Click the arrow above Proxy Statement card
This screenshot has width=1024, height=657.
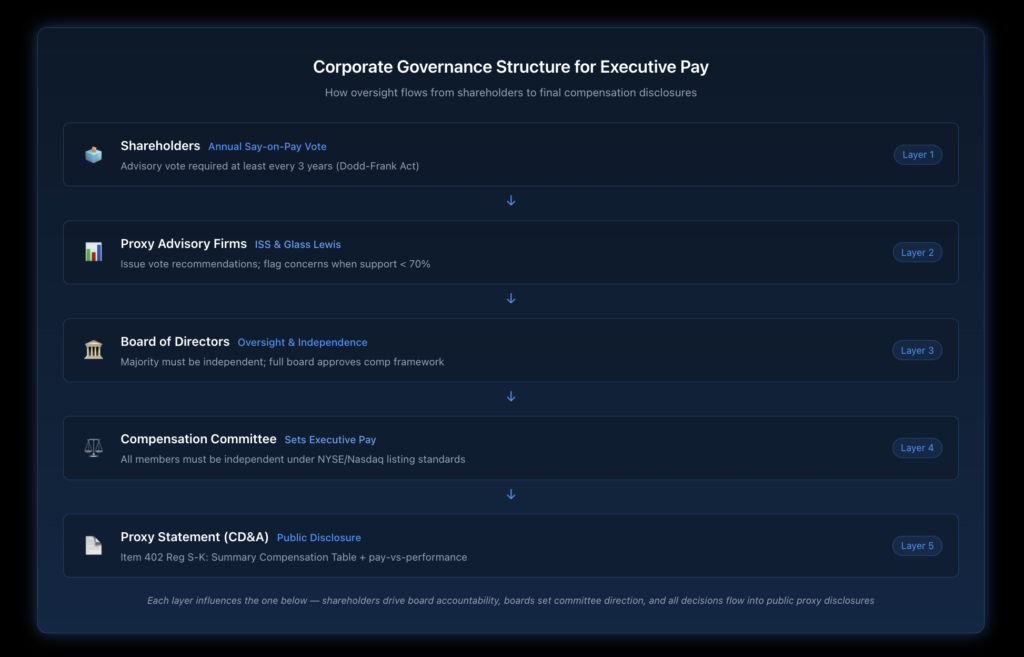(x=511, y=494)
